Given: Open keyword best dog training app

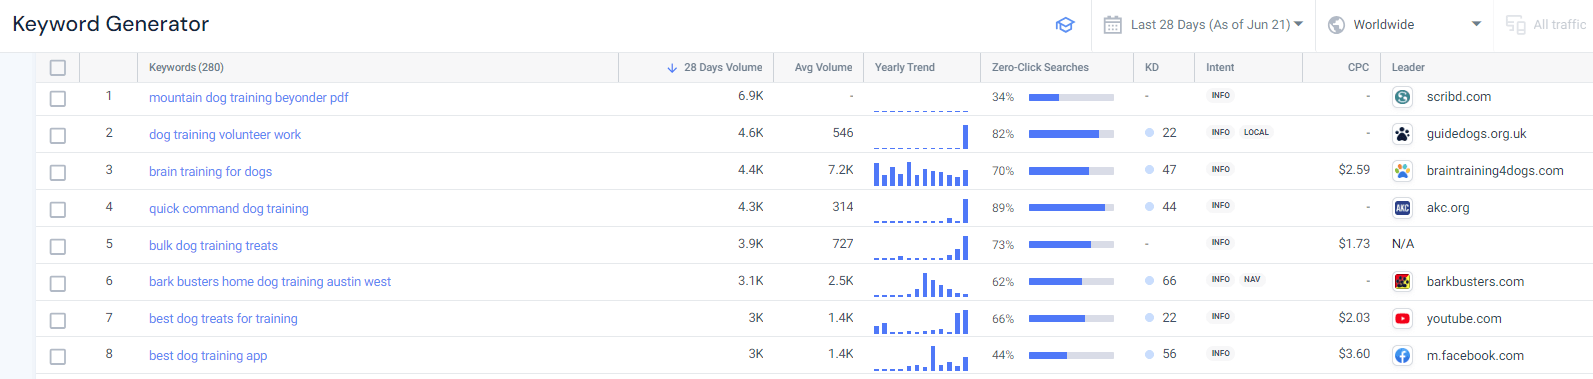Looking at the screenshot, I should (x=208, y=356).
